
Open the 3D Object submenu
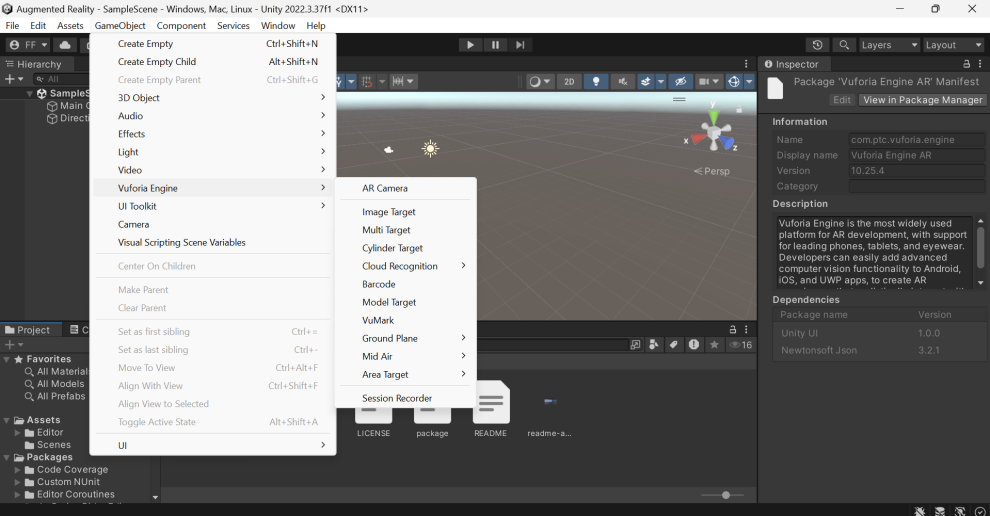click(x=213, y=98)
